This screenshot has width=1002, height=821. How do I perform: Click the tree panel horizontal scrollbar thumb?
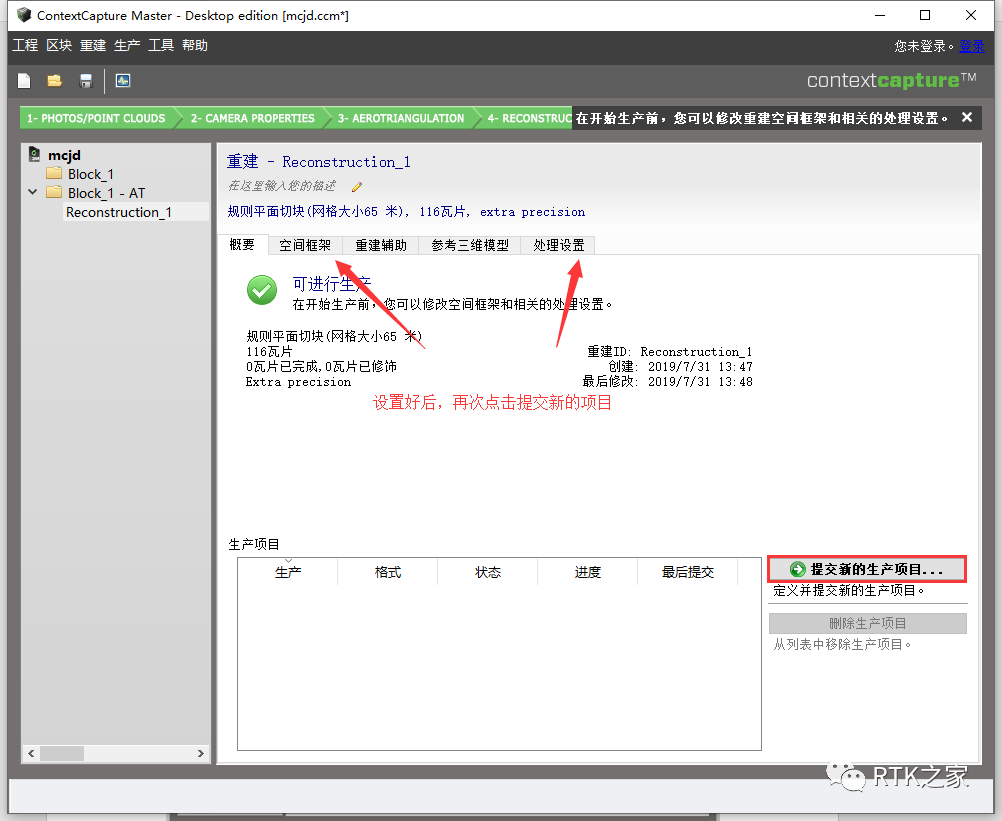(62, 753)
